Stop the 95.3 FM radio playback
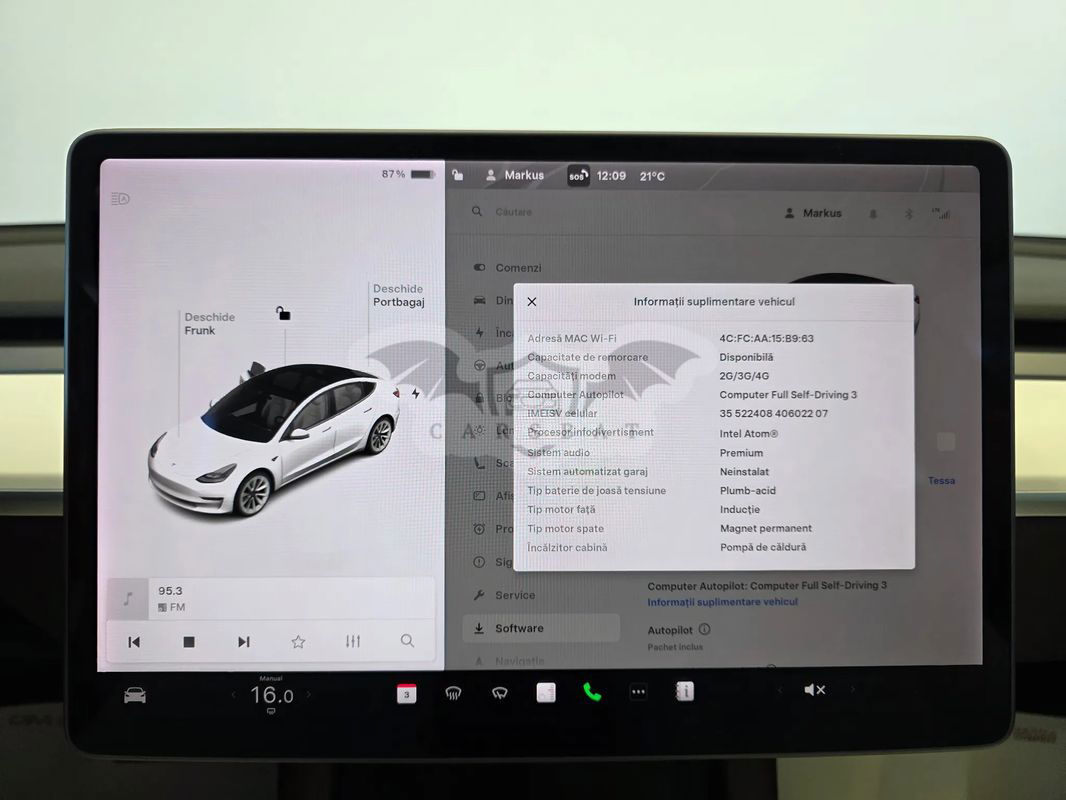The image size is (1066, 800). 189,642
